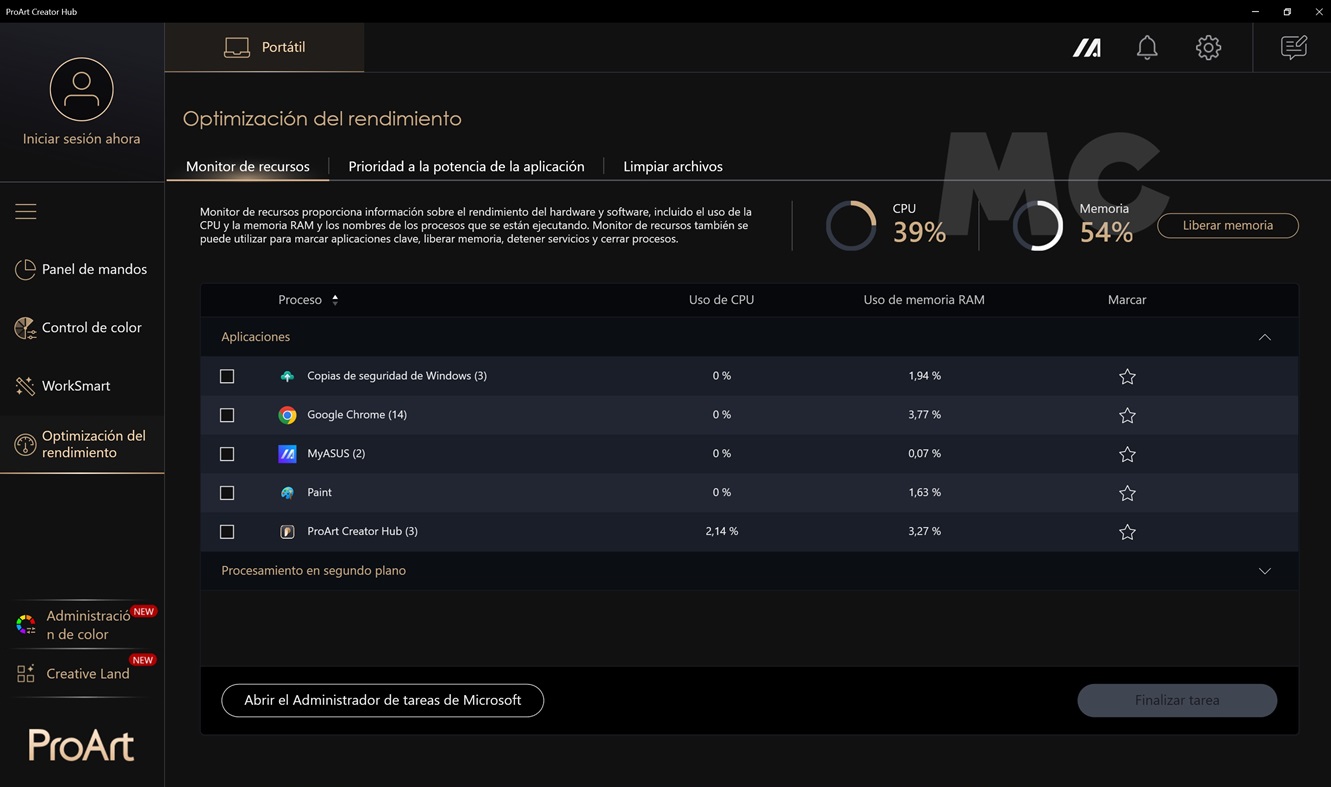Open Prioridad a la potencia de la aplicación tab
This screenshot has height=787, width=1331.
[466, 166]
